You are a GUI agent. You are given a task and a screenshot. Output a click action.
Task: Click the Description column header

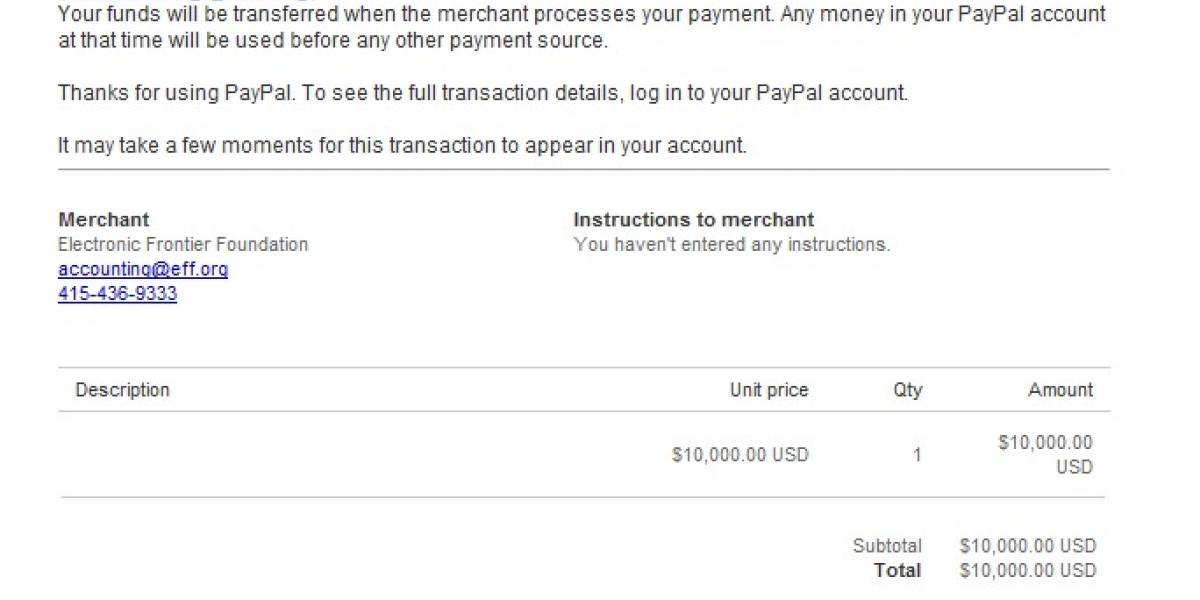pyautogui.click(x=123, y=390)
